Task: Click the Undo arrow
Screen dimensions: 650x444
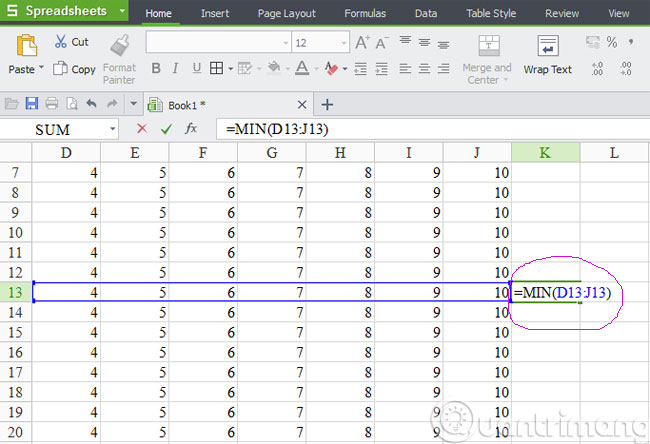Action: click(x=91, y=103)
